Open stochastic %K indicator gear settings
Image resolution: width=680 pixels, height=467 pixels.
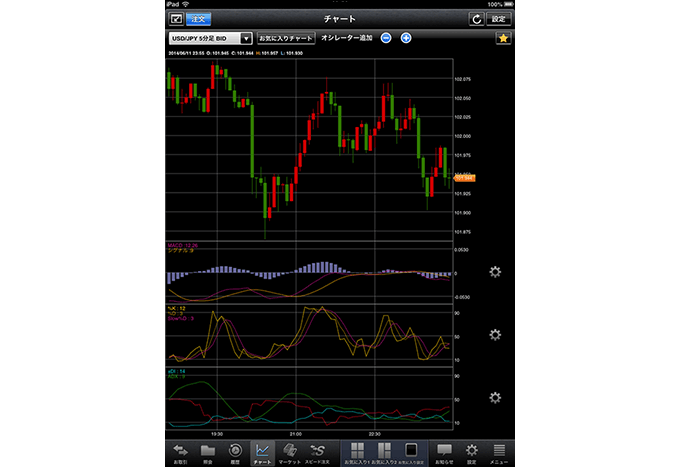pos(494,335)
